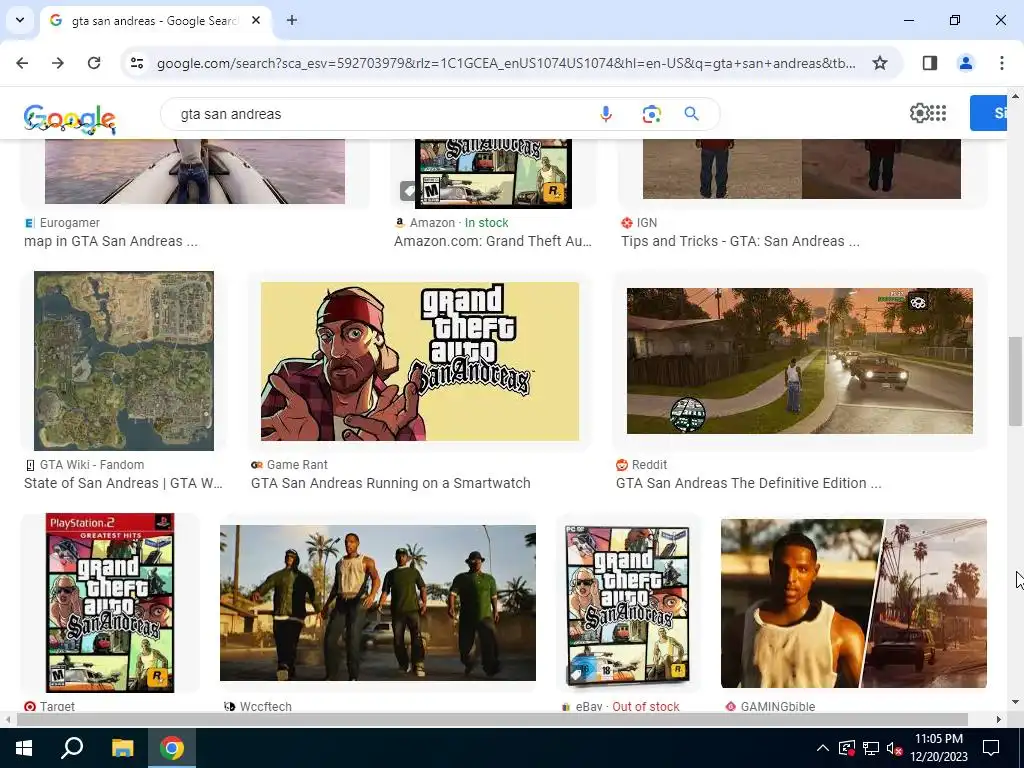Open the Windows Start menu
The image size is (1024, 768).
(24, 748)
